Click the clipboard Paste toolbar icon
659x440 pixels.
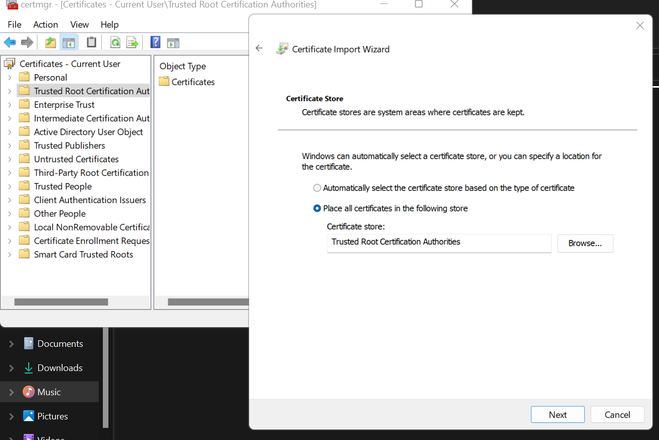pos(91,42)
